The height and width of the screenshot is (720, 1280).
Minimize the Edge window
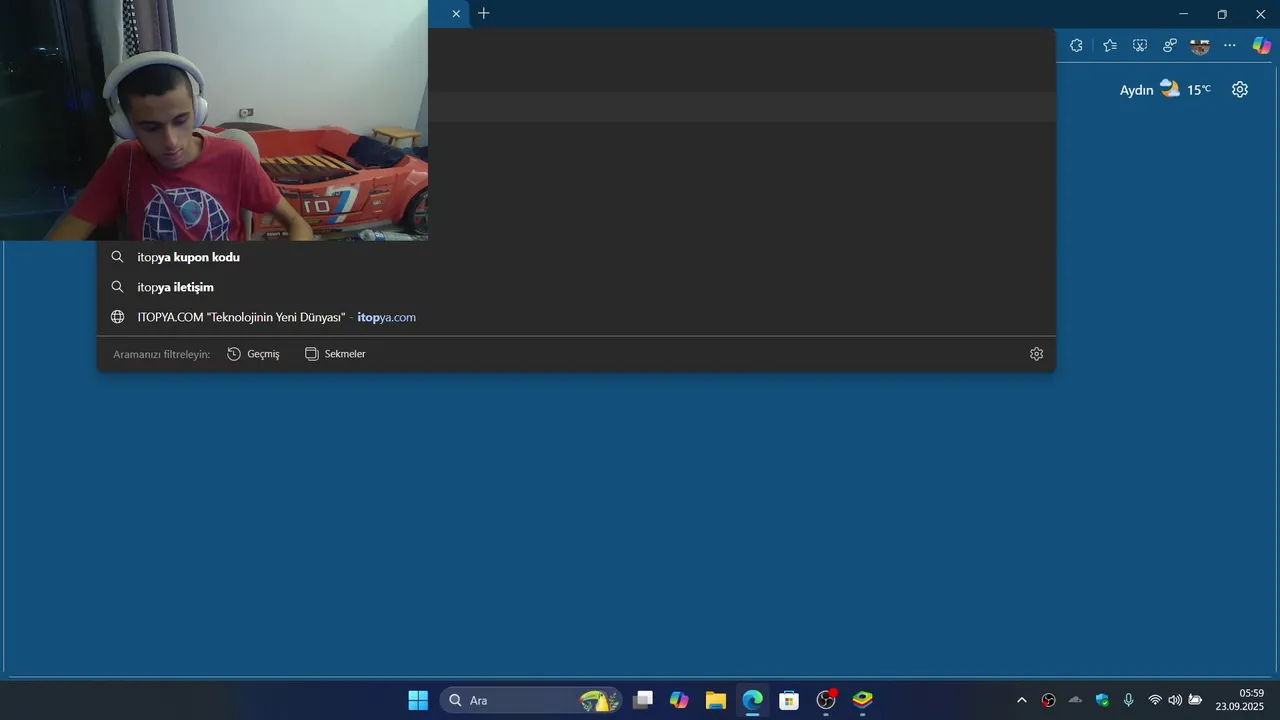(x=1184, y=14)
